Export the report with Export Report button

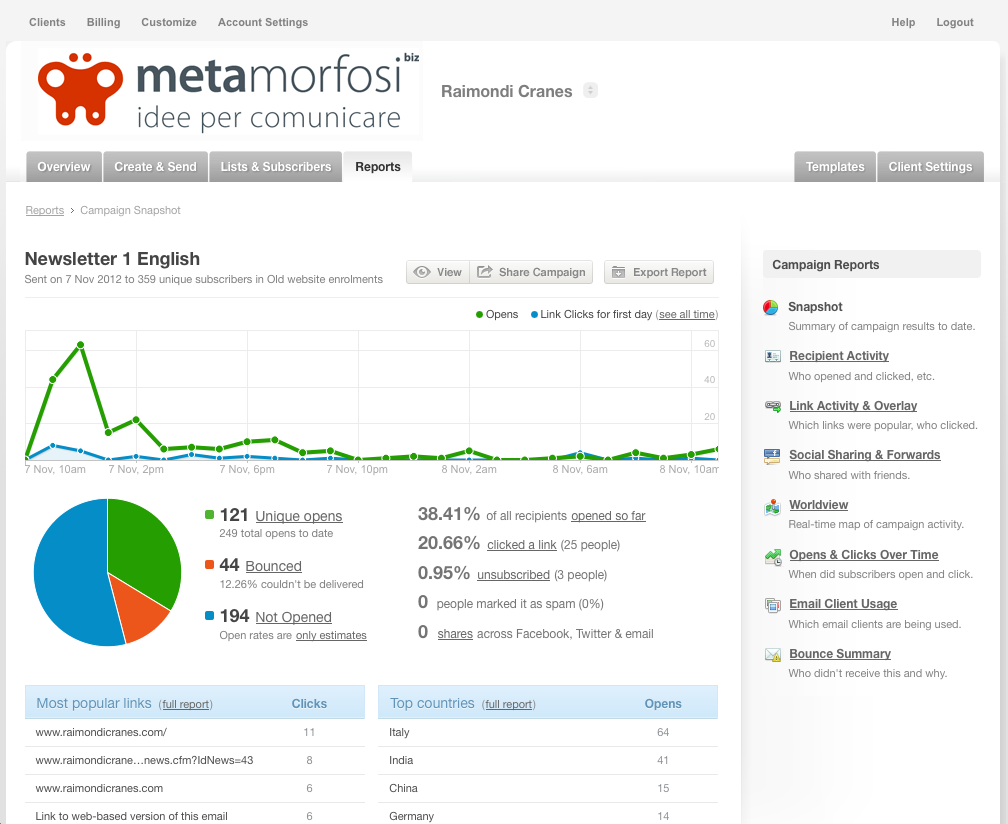click(x=659, y=272)
